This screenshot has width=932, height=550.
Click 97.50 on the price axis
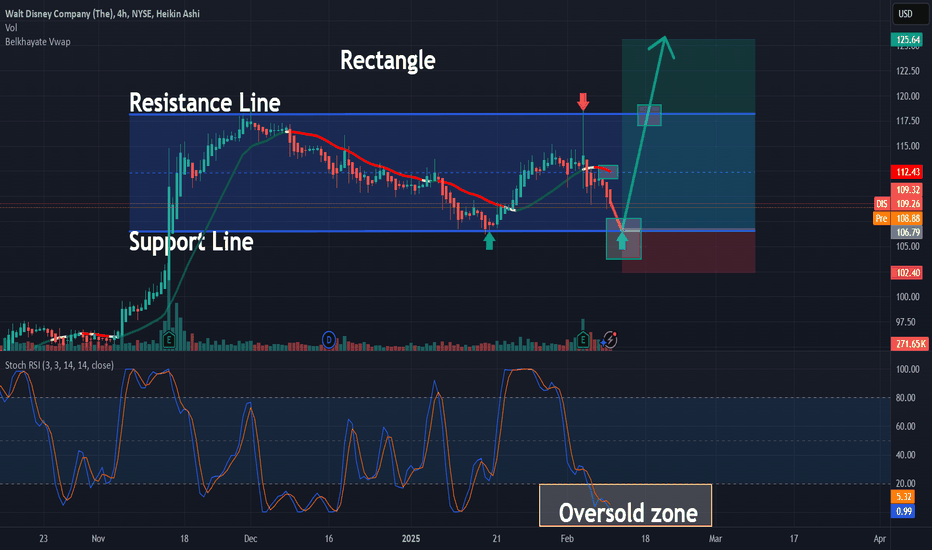905,322
